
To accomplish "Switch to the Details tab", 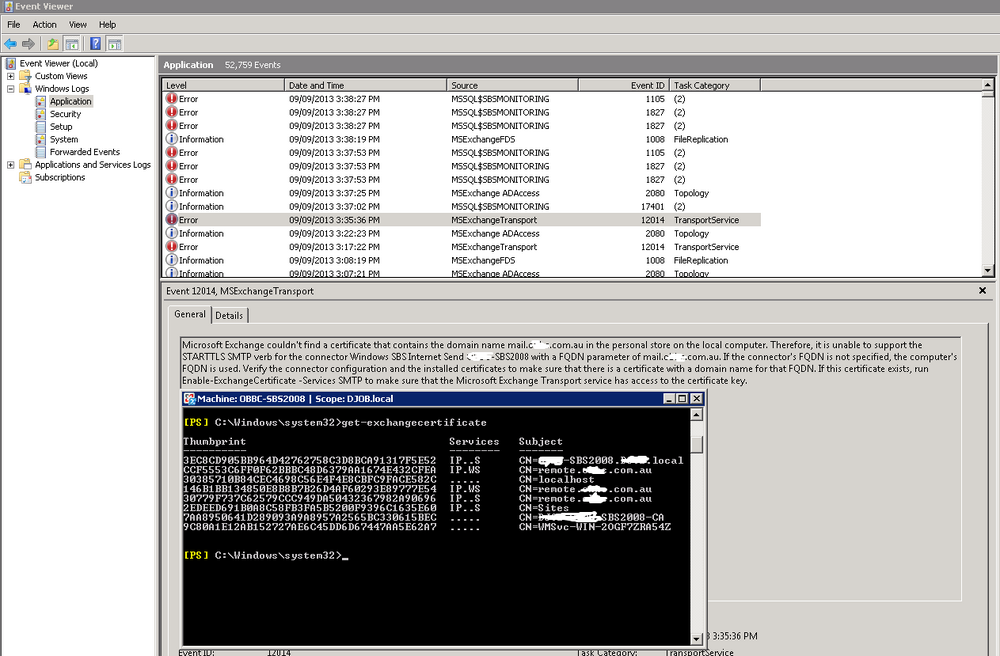I will [x=229, y=316].
